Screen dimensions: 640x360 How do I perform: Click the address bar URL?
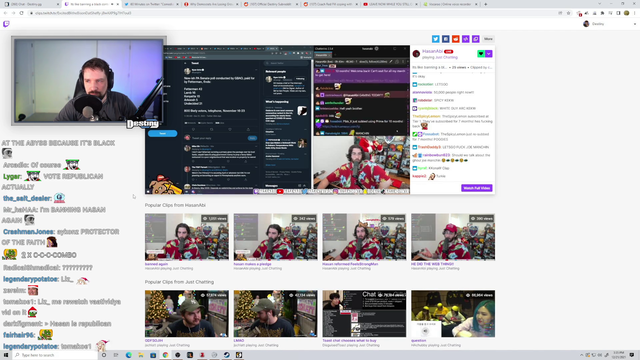tap(83, 13)
